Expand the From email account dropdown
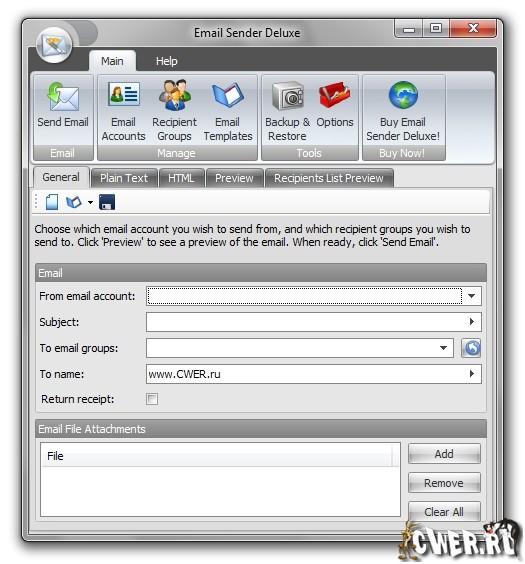This screenshot has height=564, width=525. click(471, 296)
